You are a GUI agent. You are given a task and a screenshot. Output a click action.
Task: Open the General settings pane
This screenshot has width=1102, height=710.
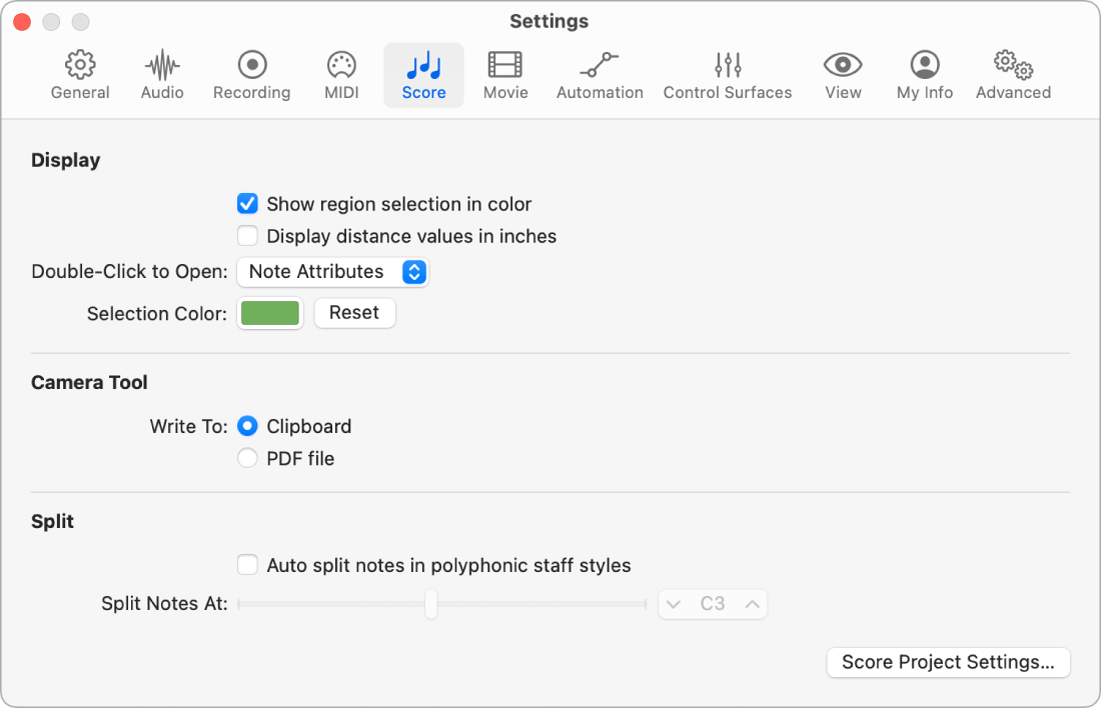pyautogui.click(x=80, y=74)
